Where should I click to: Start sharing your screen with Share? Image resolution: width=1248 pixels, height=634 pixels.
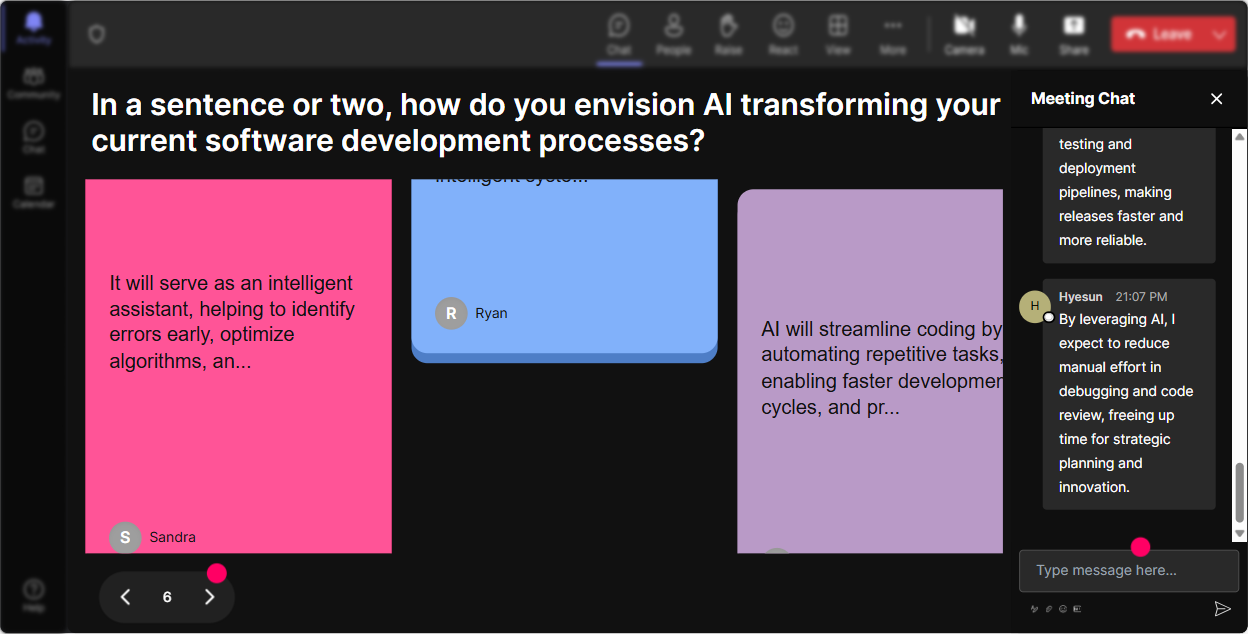(1074, 34)
